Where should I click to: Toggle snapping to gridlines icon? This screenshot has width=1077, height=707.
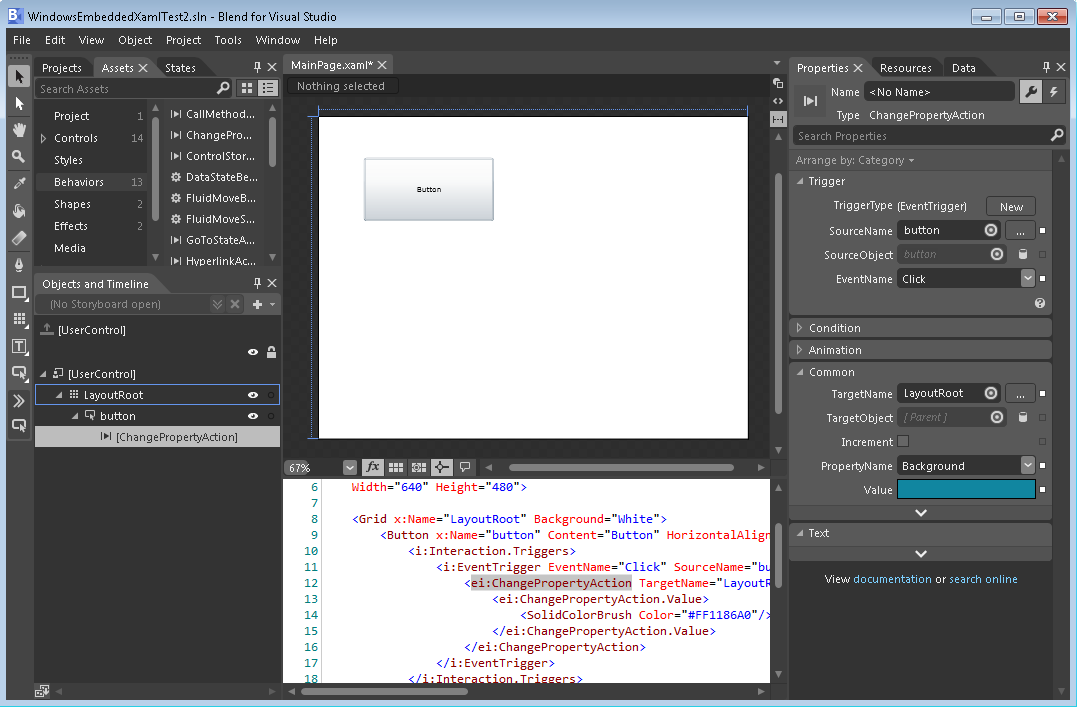point(418,467)
